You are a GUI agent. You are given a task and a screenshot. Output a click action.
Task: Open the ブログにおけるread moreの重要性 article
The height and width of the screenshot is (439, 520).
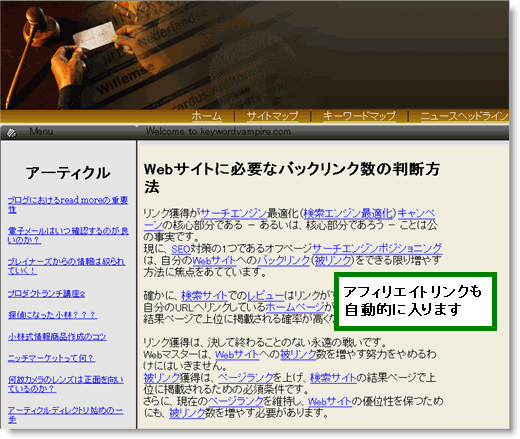68,204
